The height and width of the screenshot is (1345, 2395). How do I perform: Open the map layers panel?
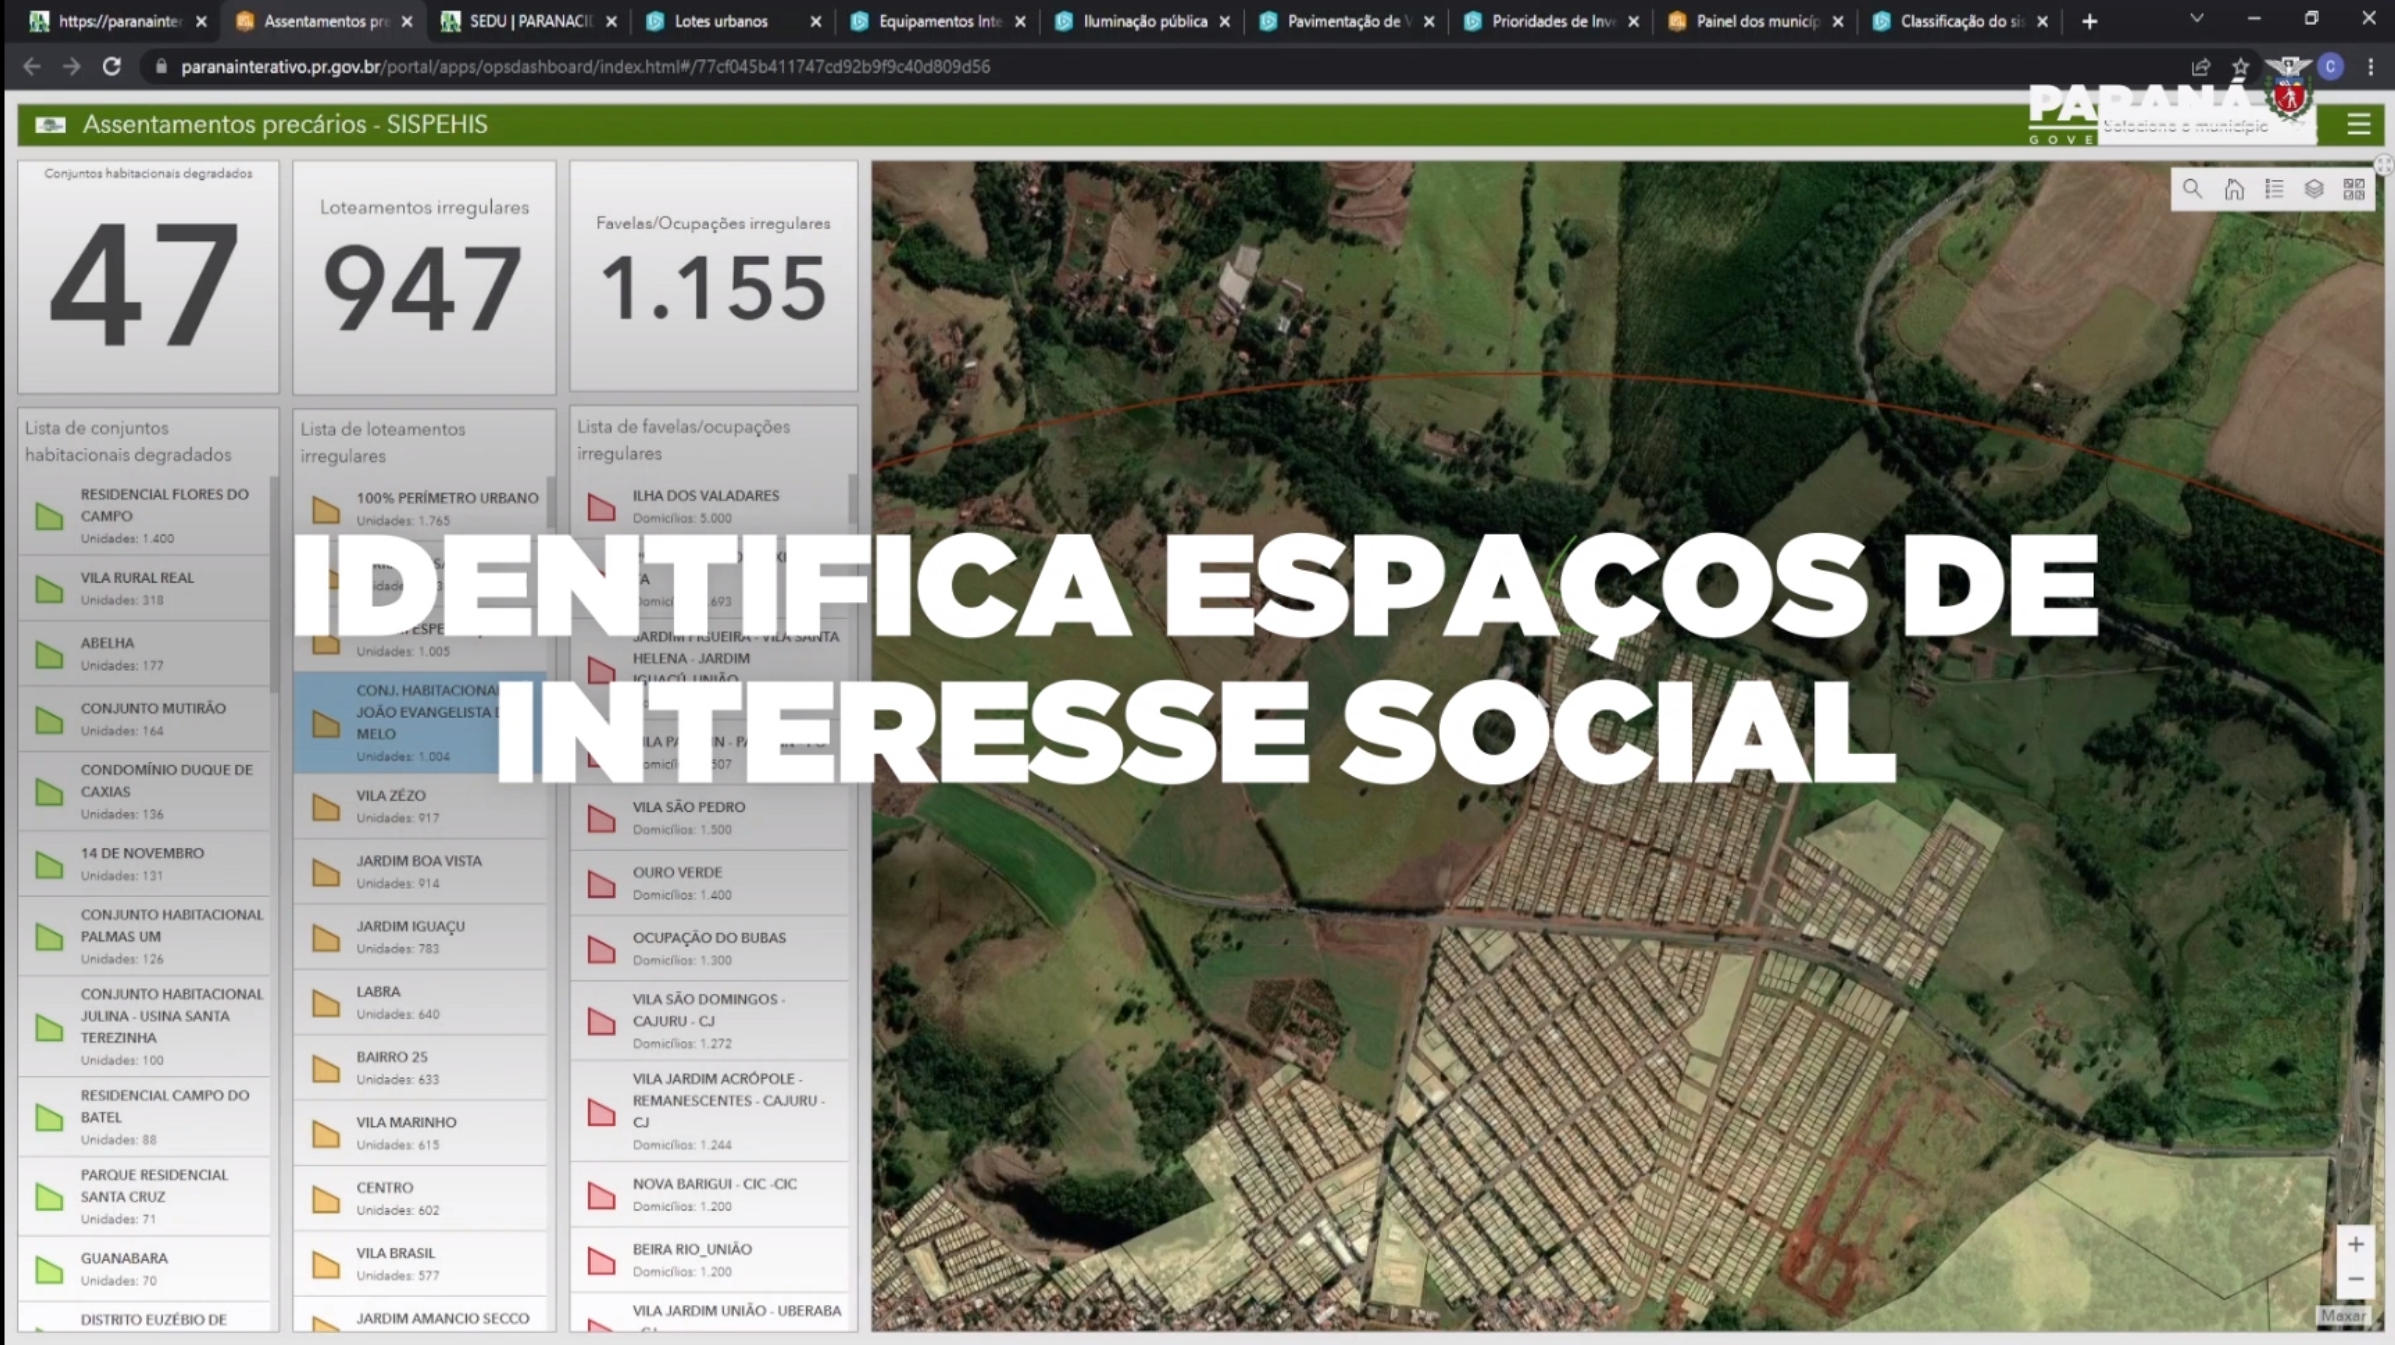pos(2314,189)
